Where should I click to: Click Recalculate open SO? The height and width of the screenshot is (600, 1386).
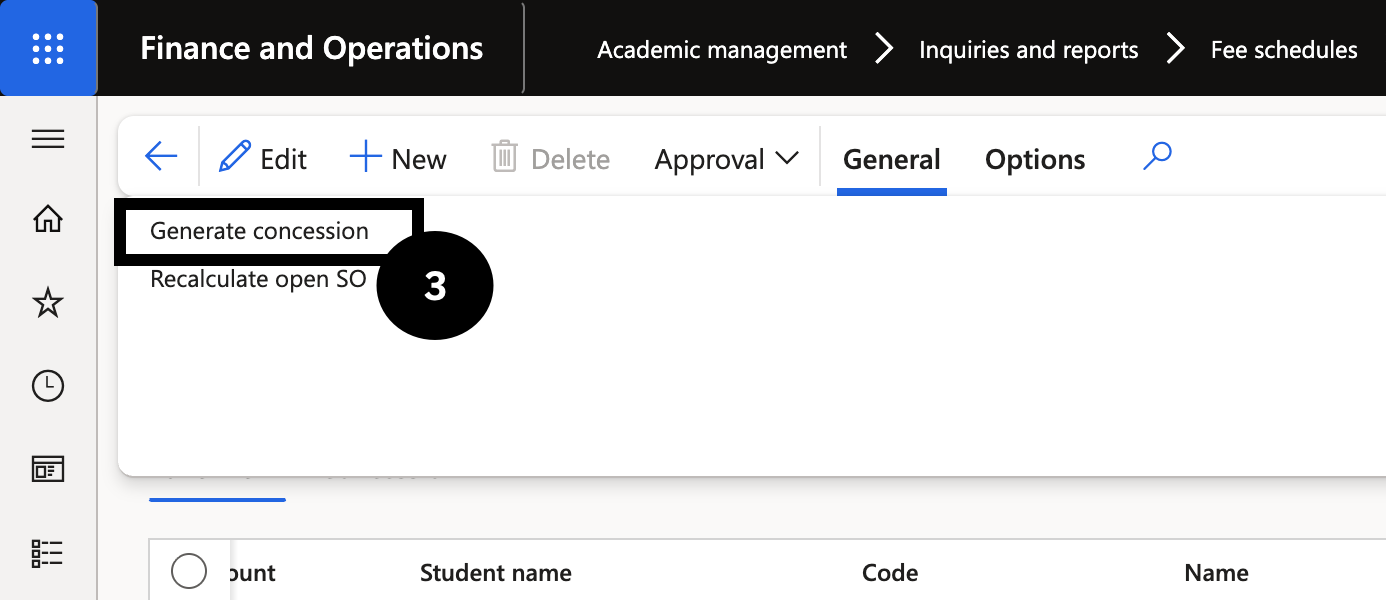click(x=258, y=279)
